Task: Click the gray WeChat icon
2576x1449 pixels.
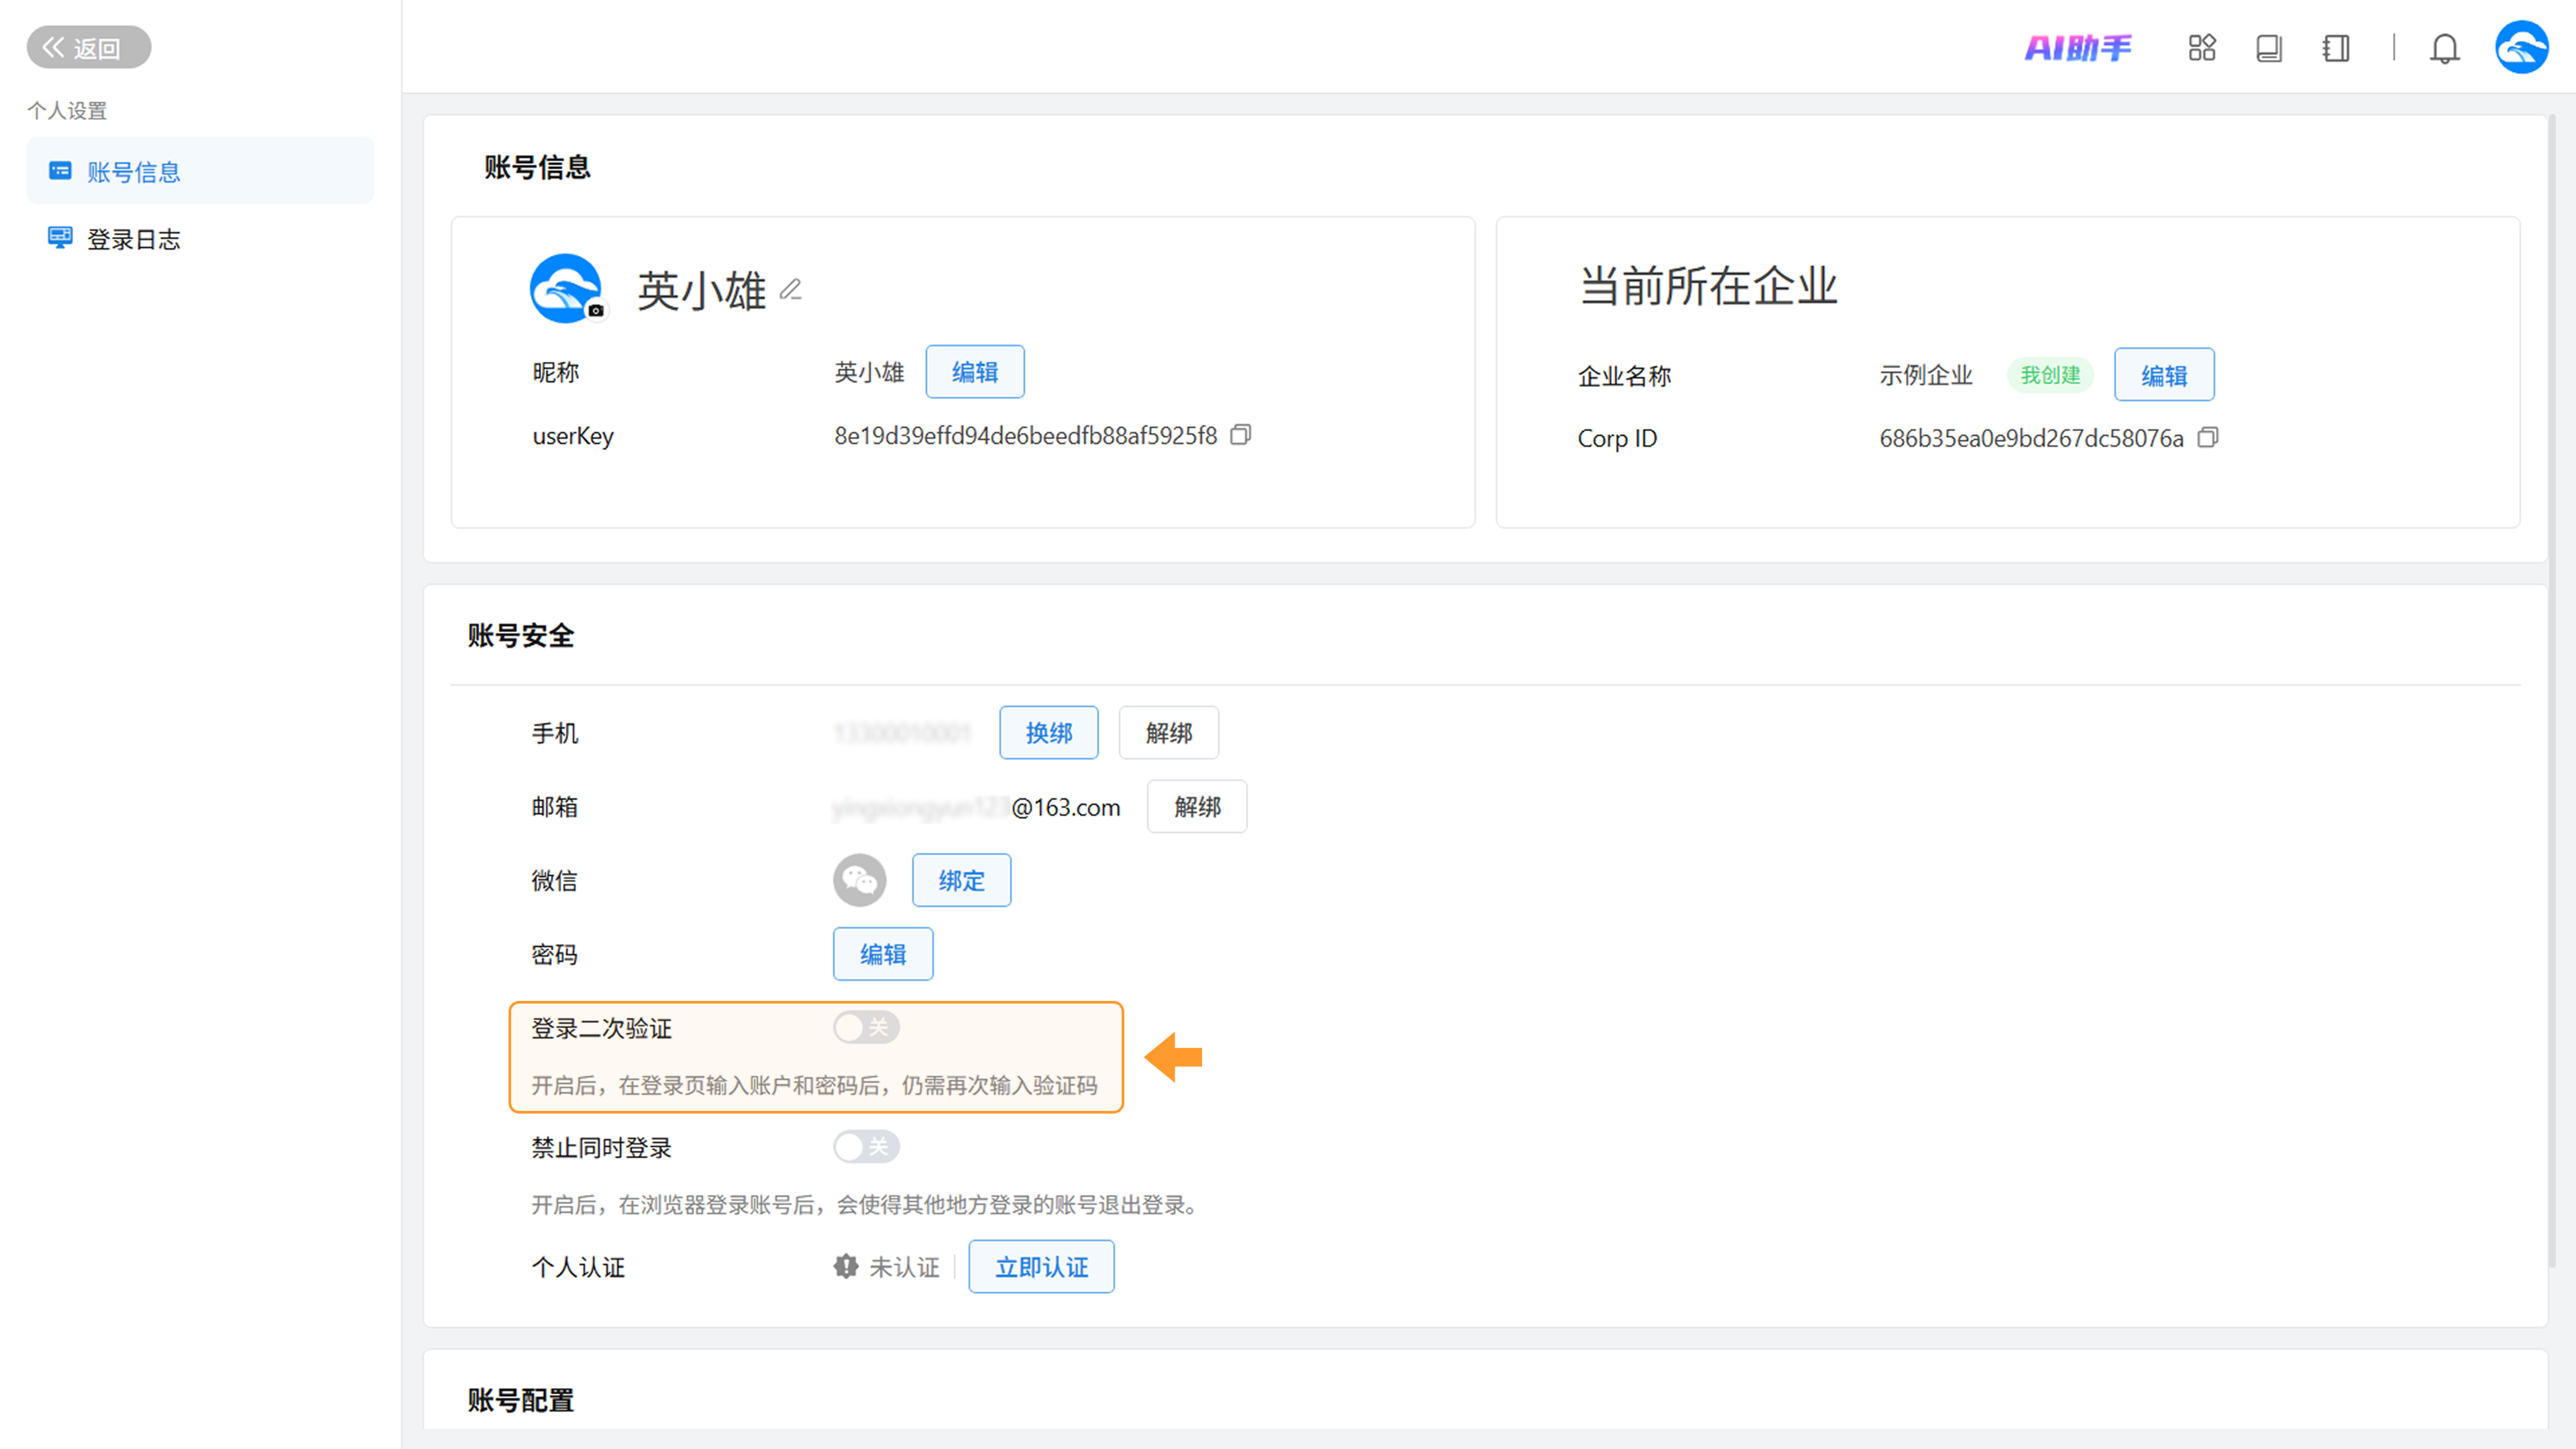Action: pyautogui.click(x=859, y=880)
